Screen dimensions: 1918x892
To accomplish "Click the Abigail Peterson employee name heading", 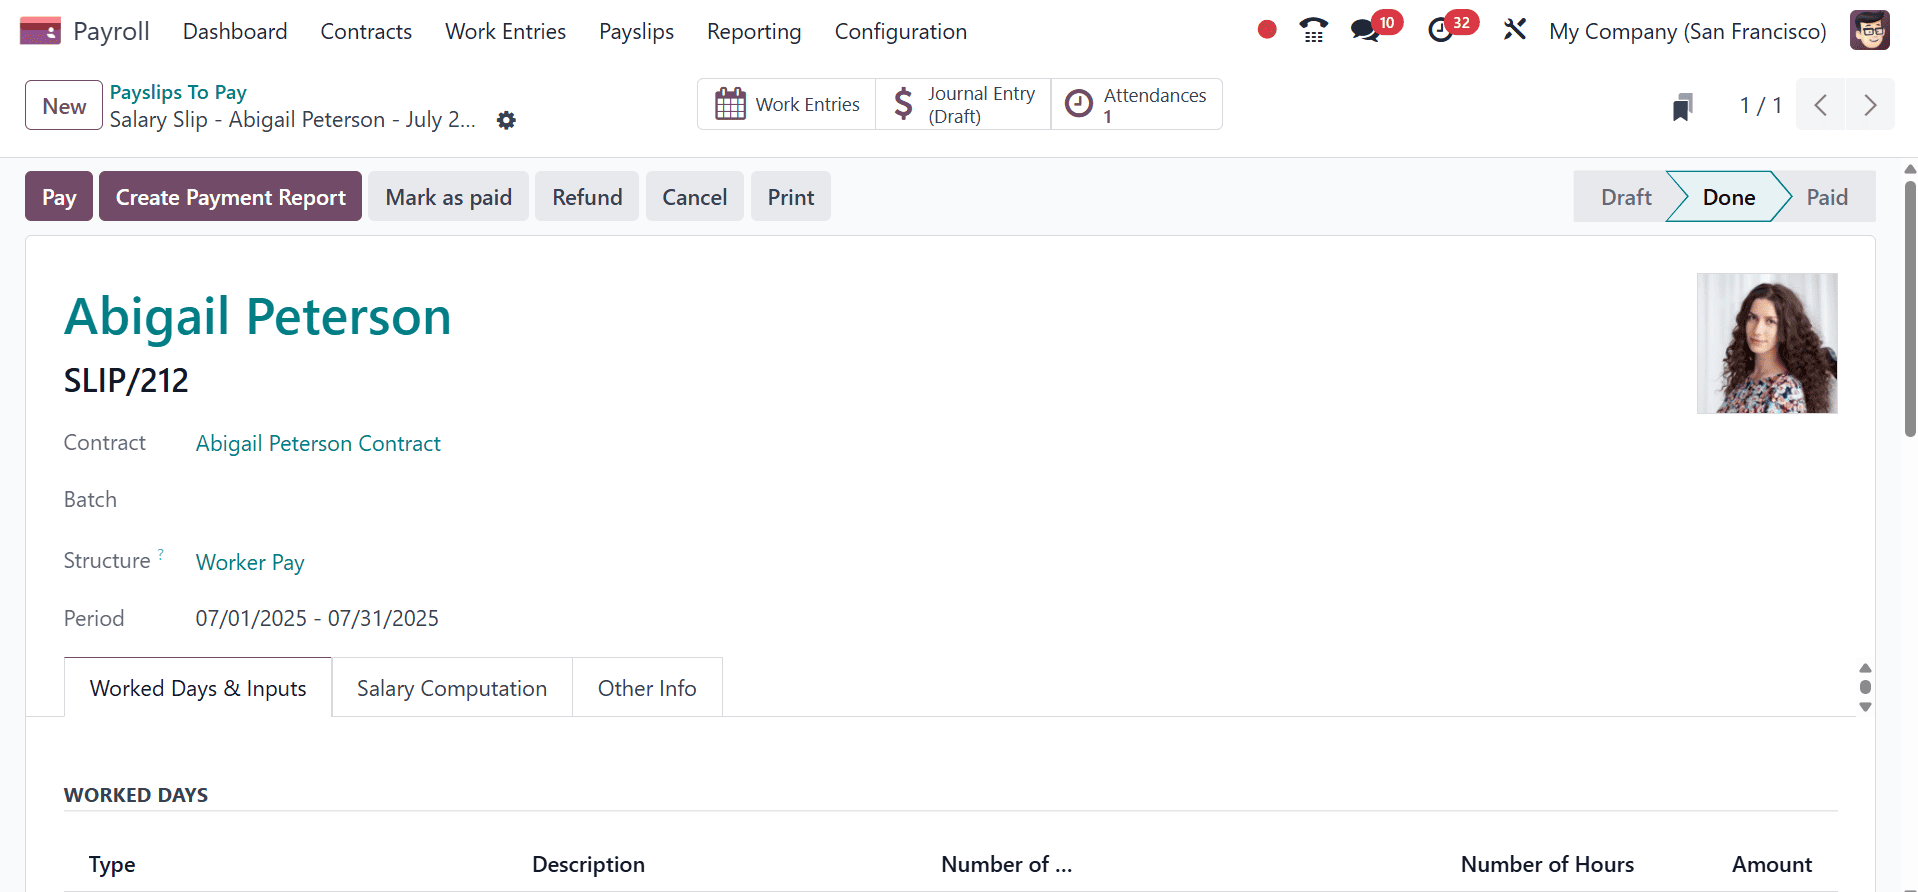I will (258, 317).
